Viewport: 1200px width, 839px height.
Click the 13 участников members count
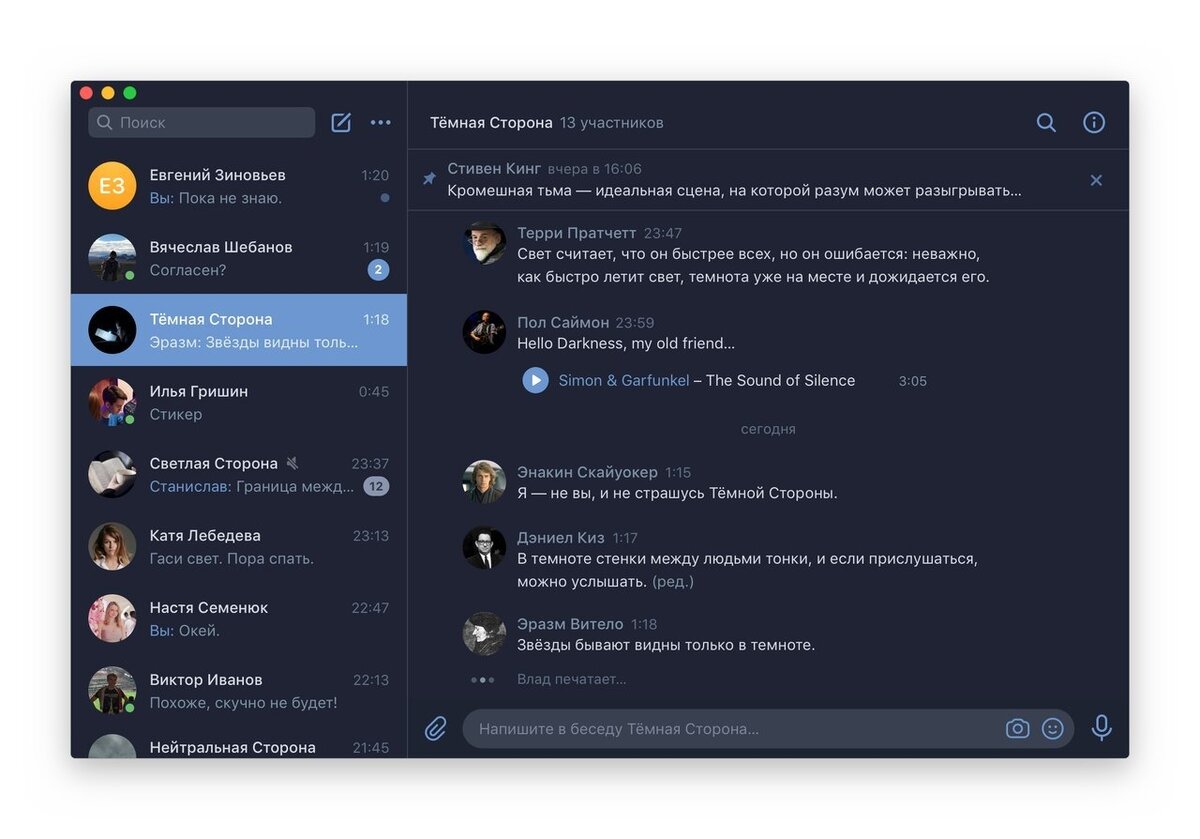pos(612,122)
